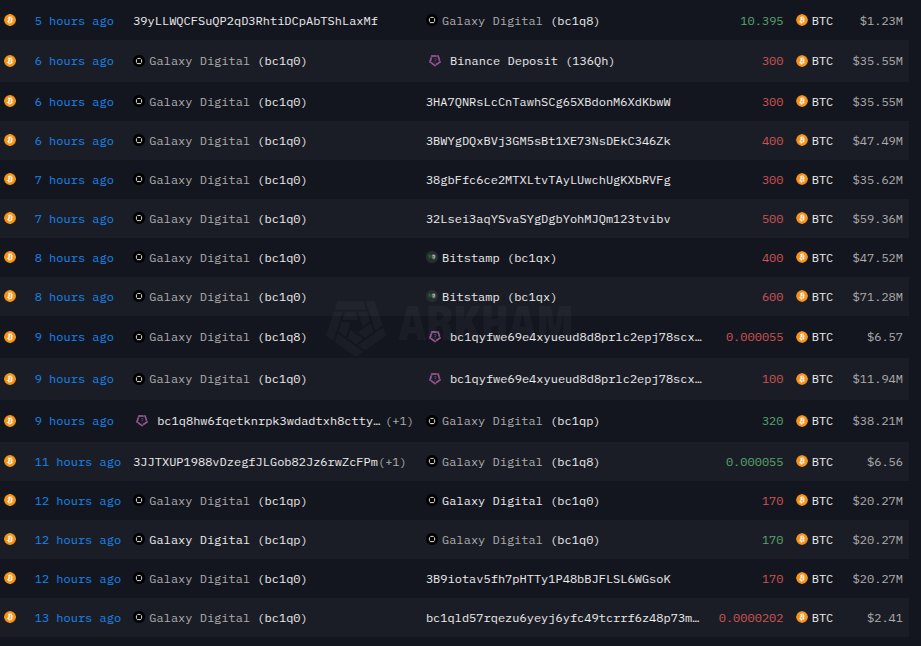The width and height of the screenshot is (921, 646).
Task: Click the Bitcoin chain icon beside '13 hours ago'
Action: coord(10,617)
